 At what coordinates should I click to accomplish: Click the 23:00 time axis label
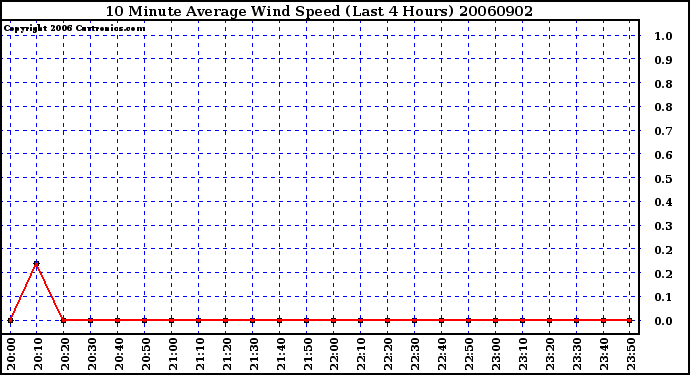(496, 354)
